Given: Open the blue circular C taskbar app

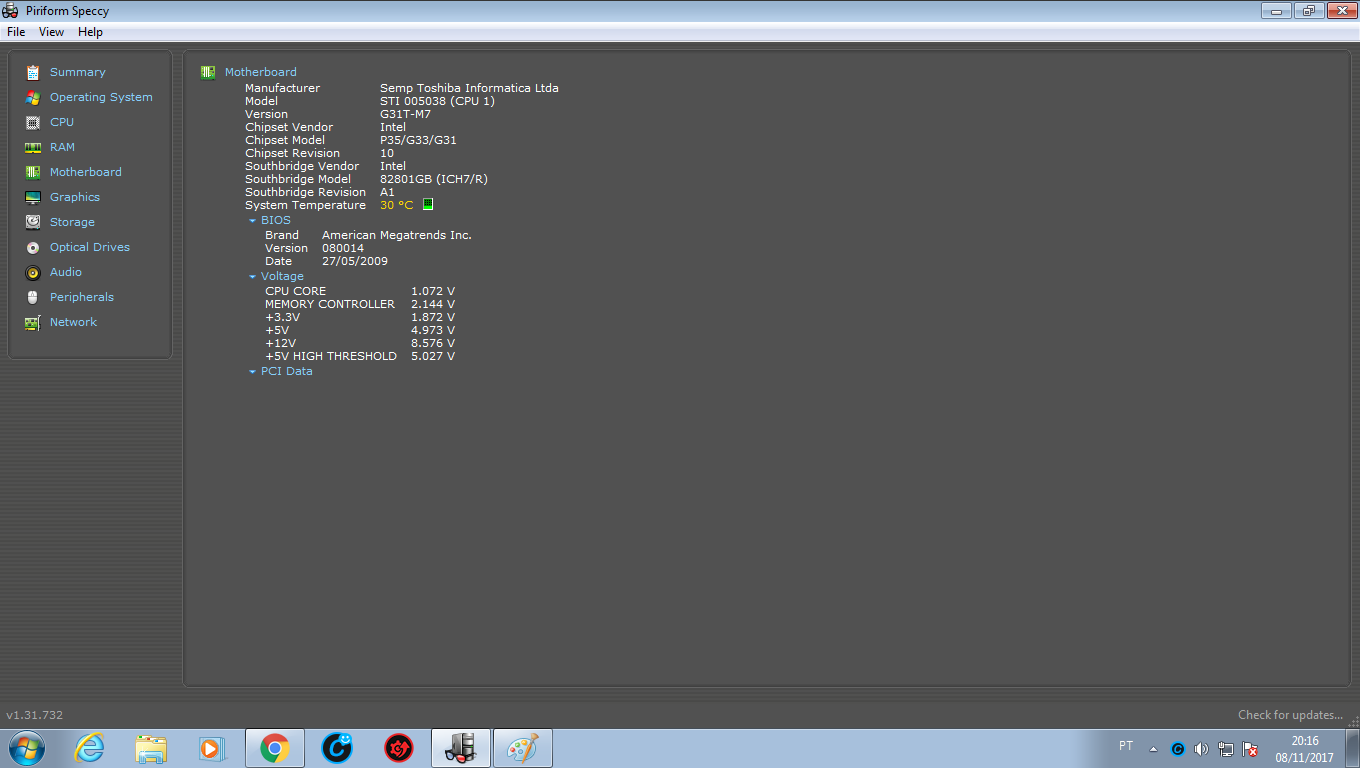Looking at the screenshot, I should click(337, 748).
